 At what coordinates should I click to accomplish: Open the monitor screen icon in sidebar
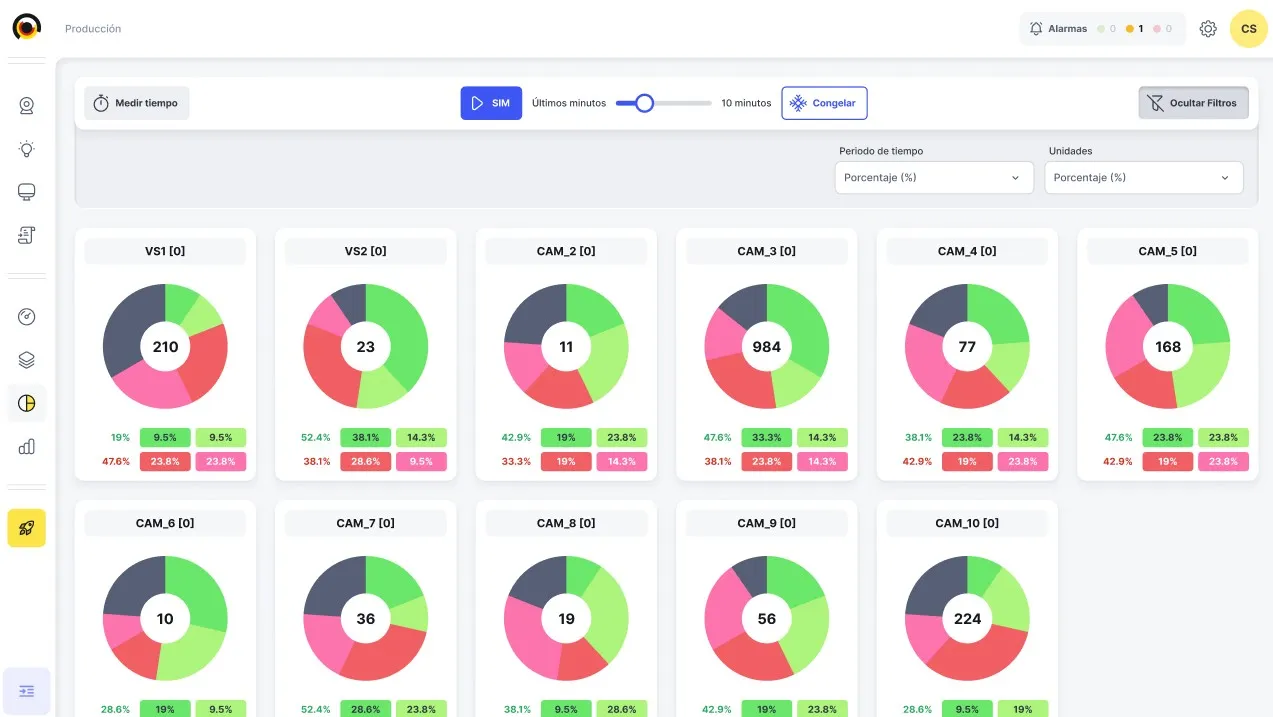(x=27, y=192)
